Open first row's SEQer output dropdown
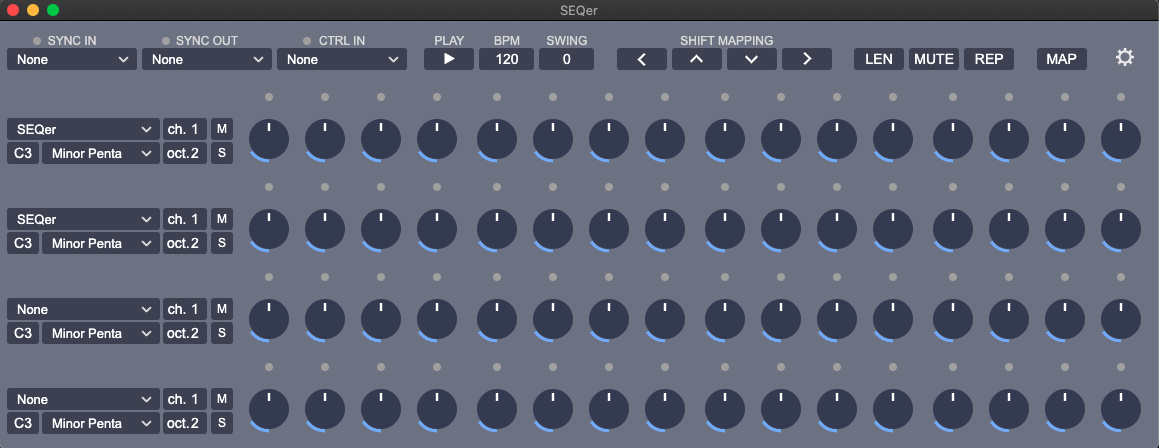 [x=84, y=129]
